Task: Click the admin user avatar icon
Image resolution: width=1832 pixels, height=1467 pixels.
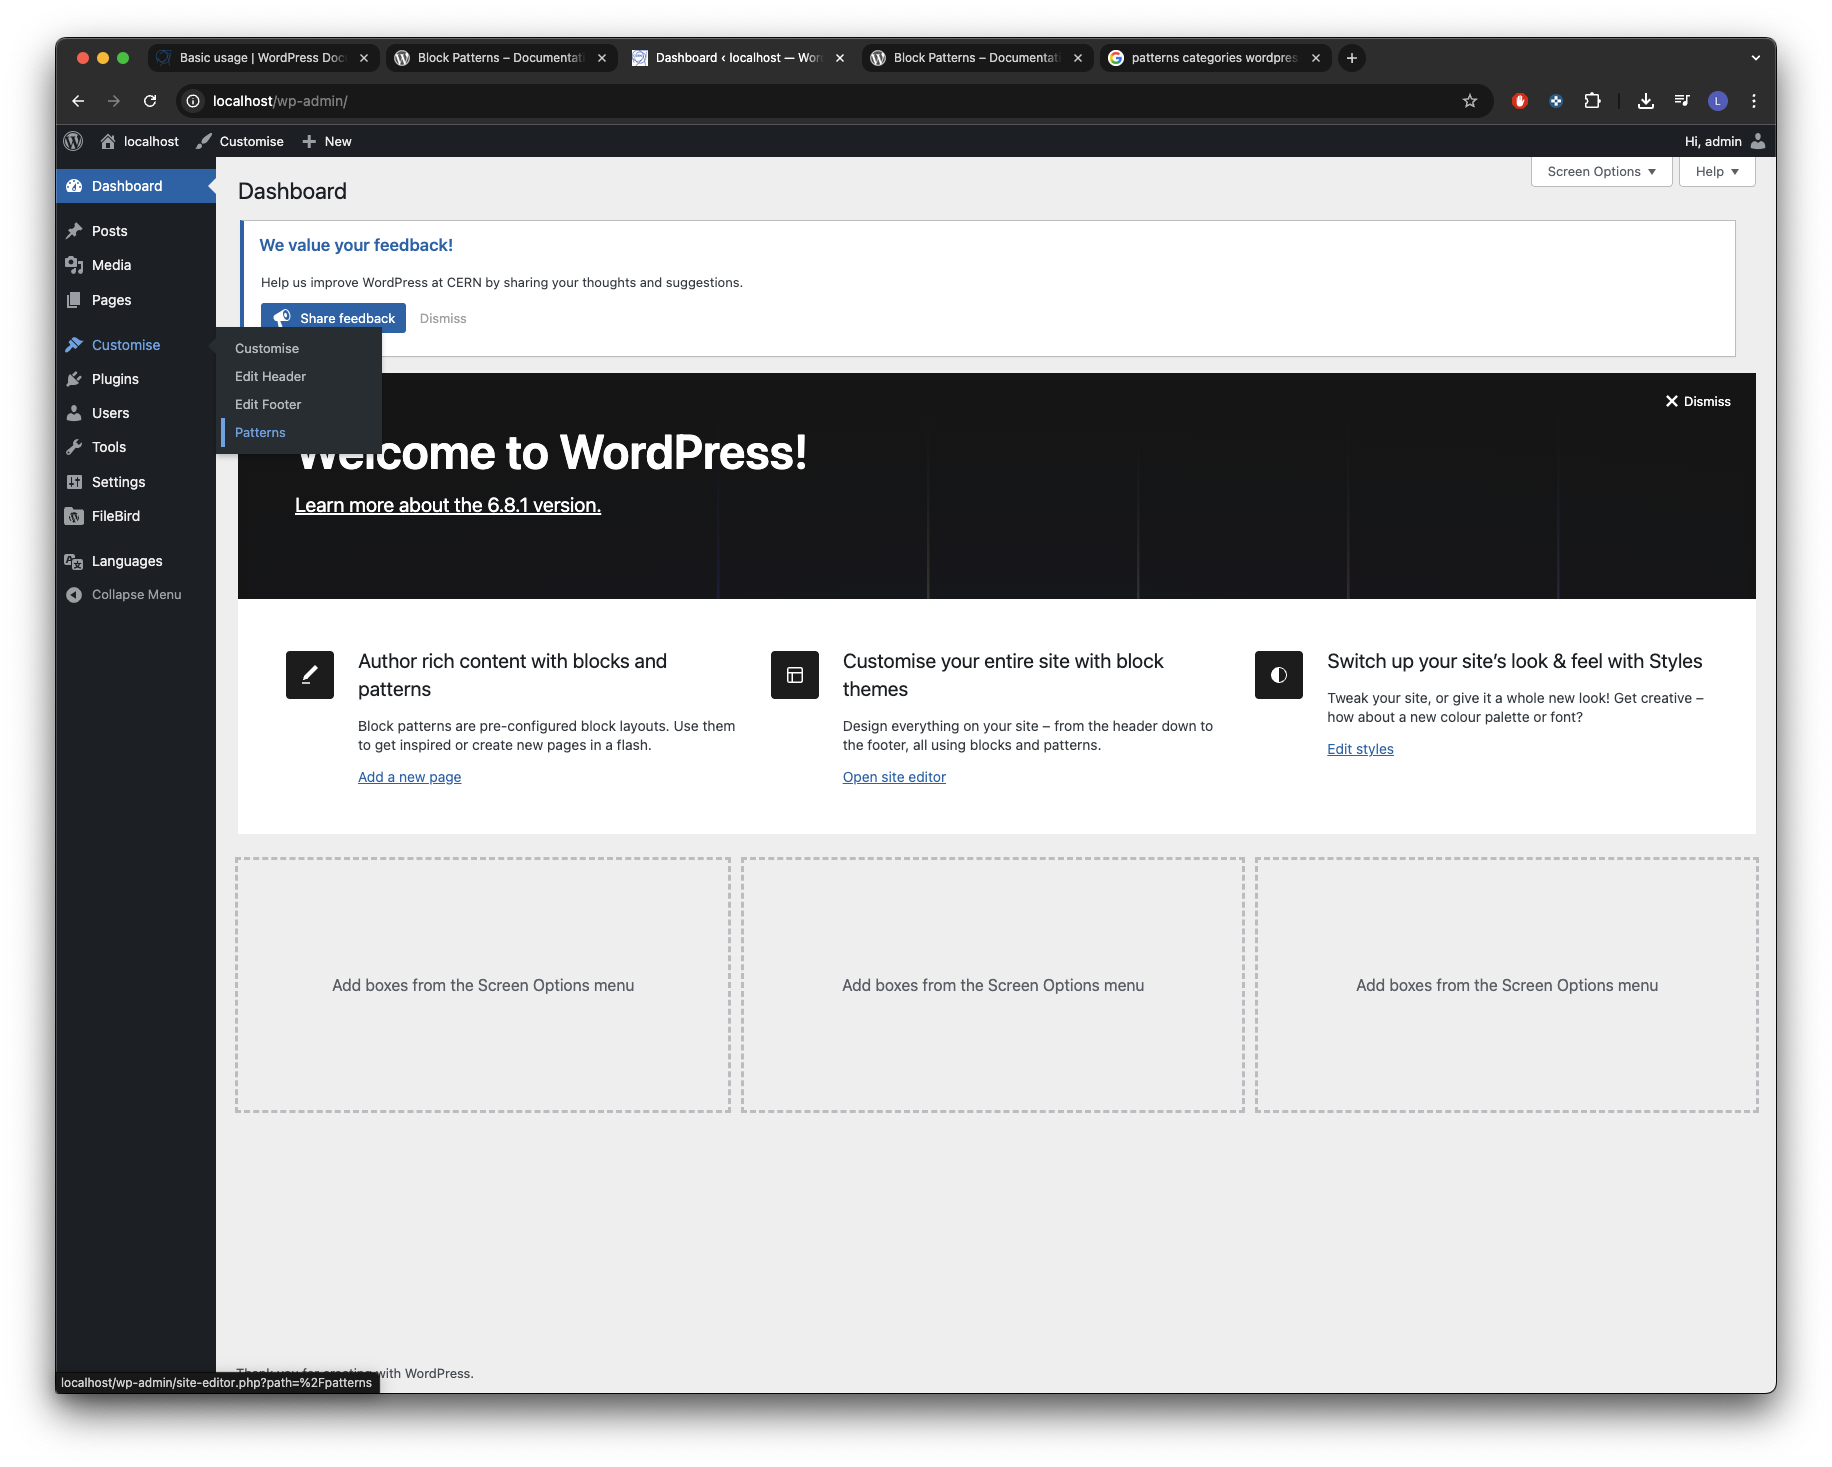Action: click(x=1758, y=141)
